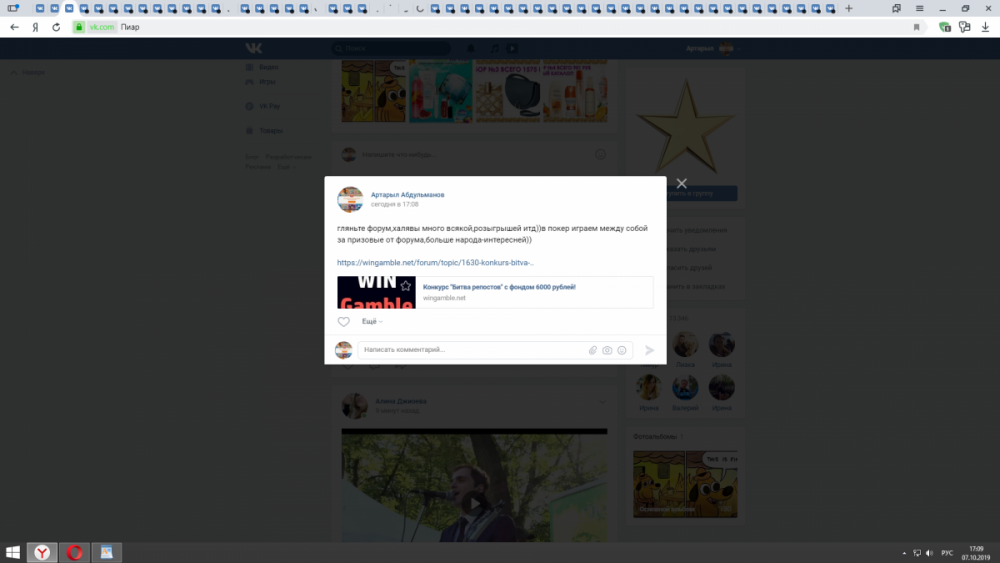This screenshot has width=1000, height=563.
Task: Open the РУС language switcher in tray
Action: pos(946,552)
